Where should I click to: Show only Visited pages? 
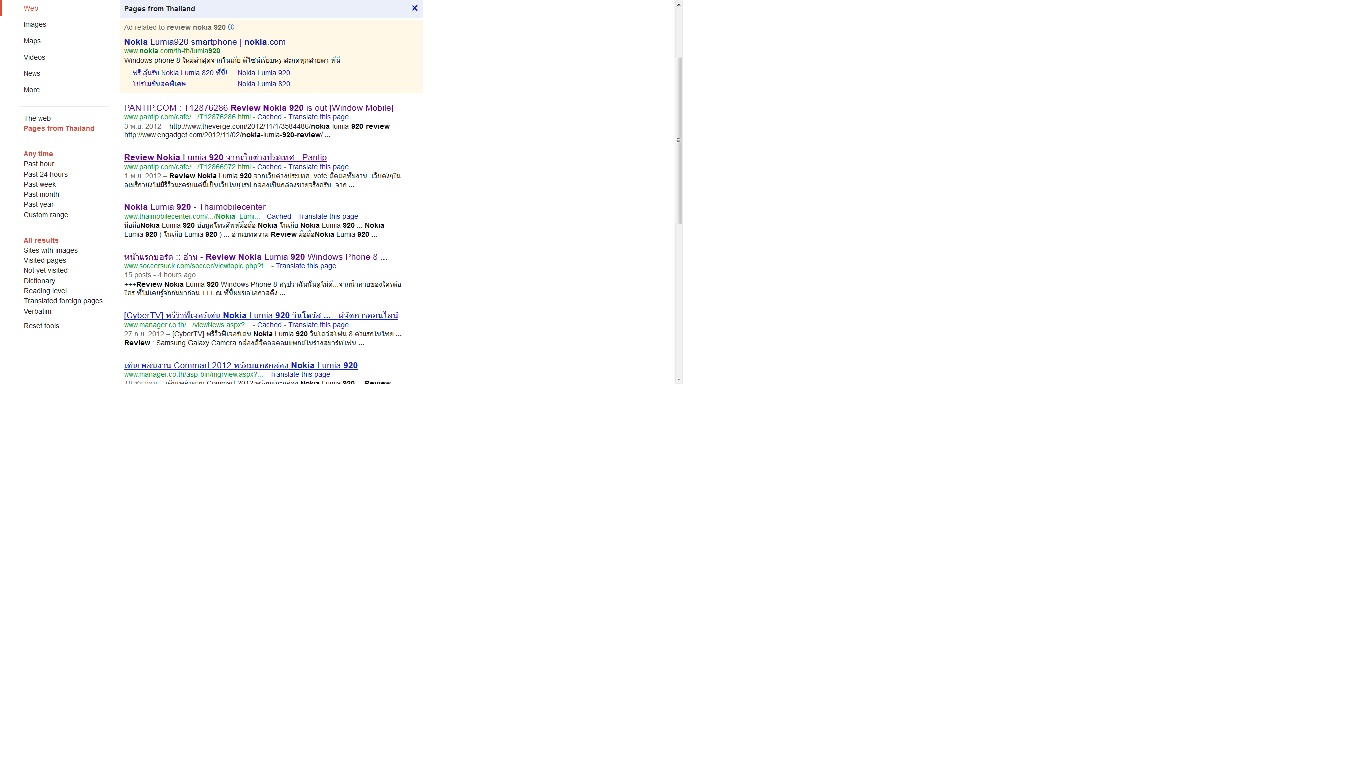pos(45,260)
